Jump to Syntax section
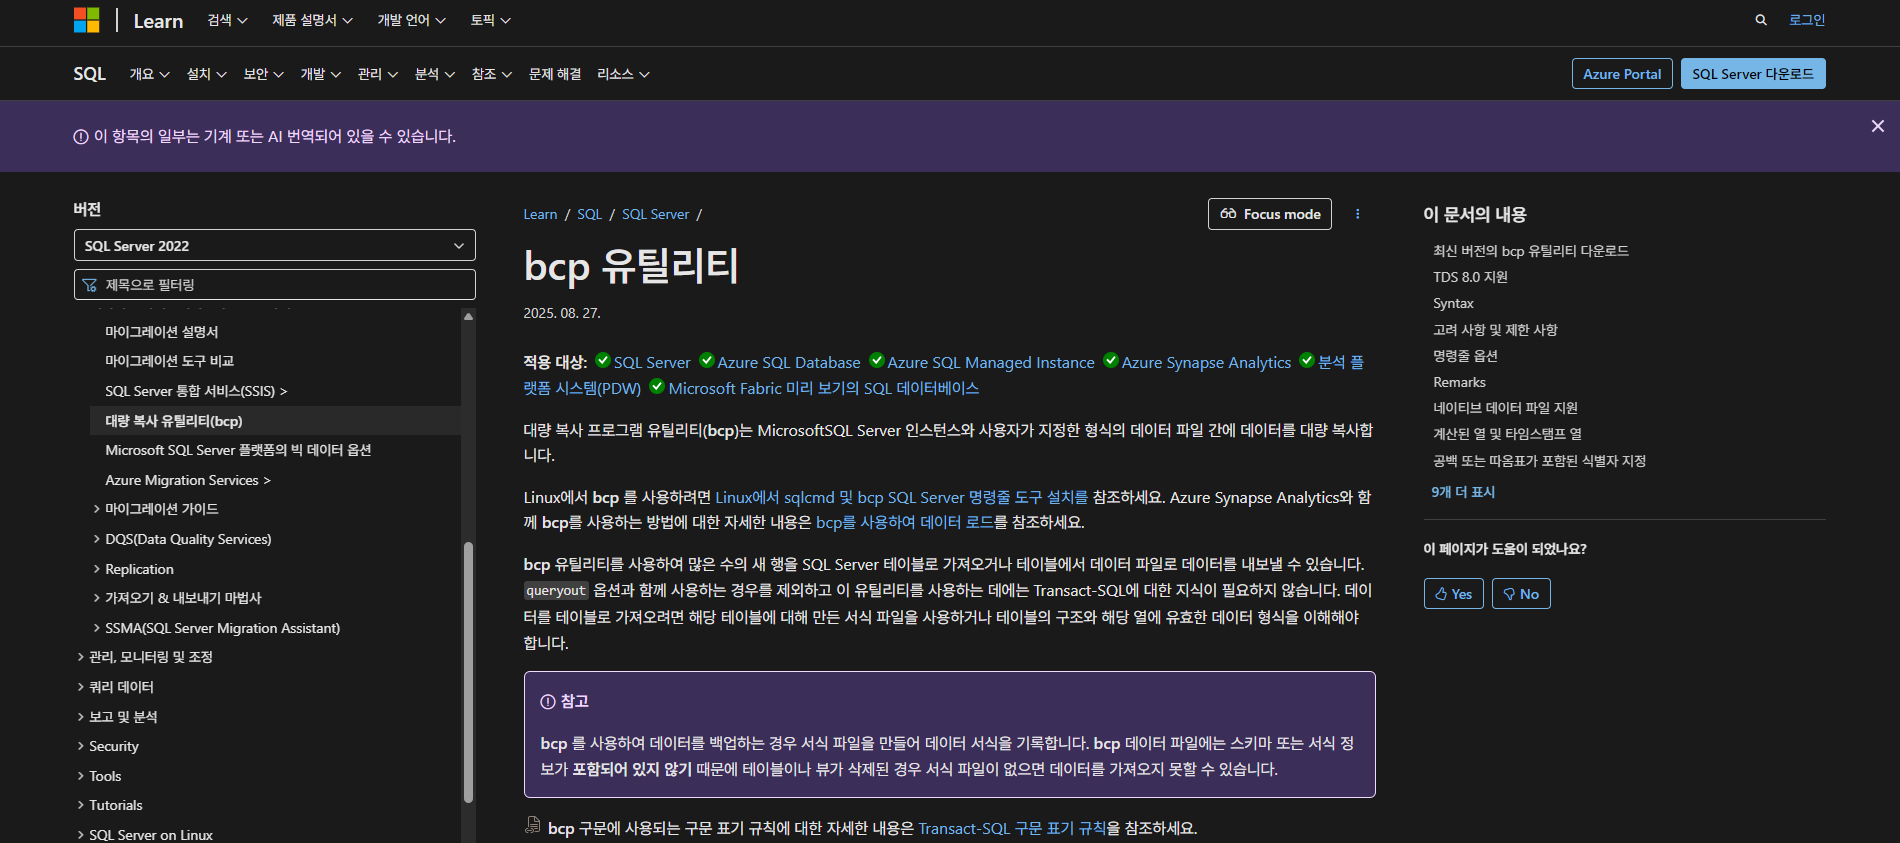The width and height of the screenshot is (1900, 843). tap(1453, 303)
